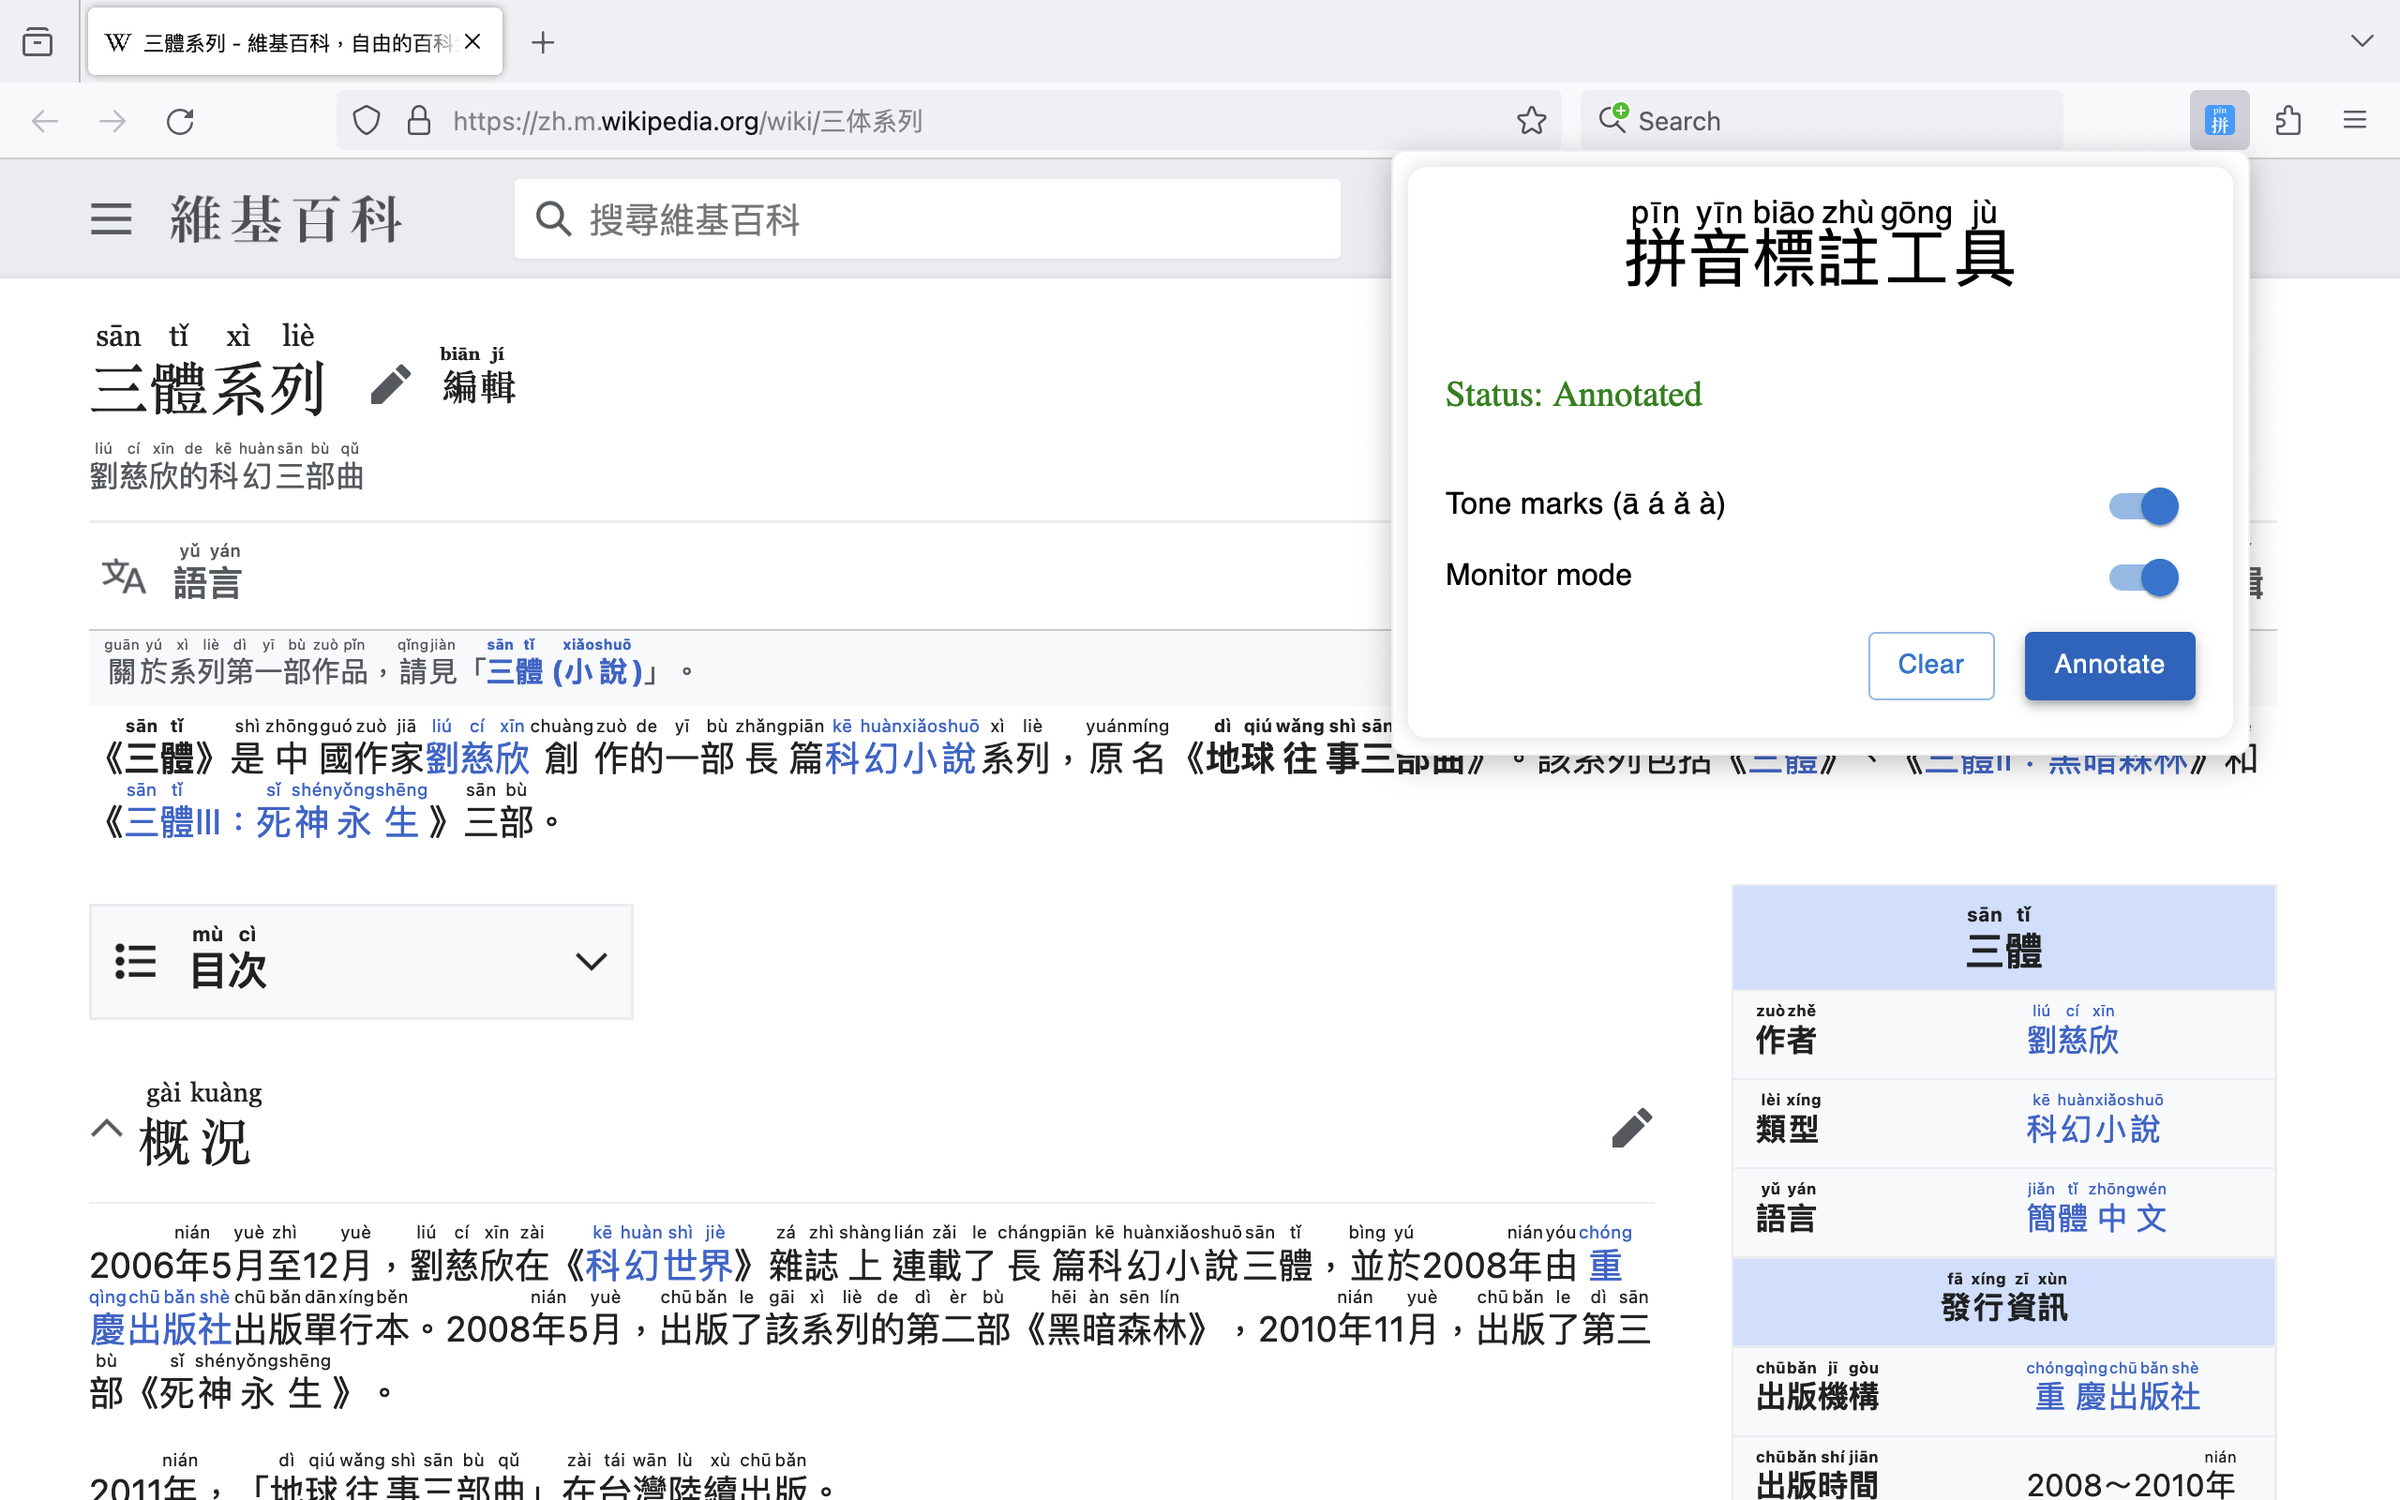
Task: Click the language translation icon beside 語言
Action: (x=124, y=577)
